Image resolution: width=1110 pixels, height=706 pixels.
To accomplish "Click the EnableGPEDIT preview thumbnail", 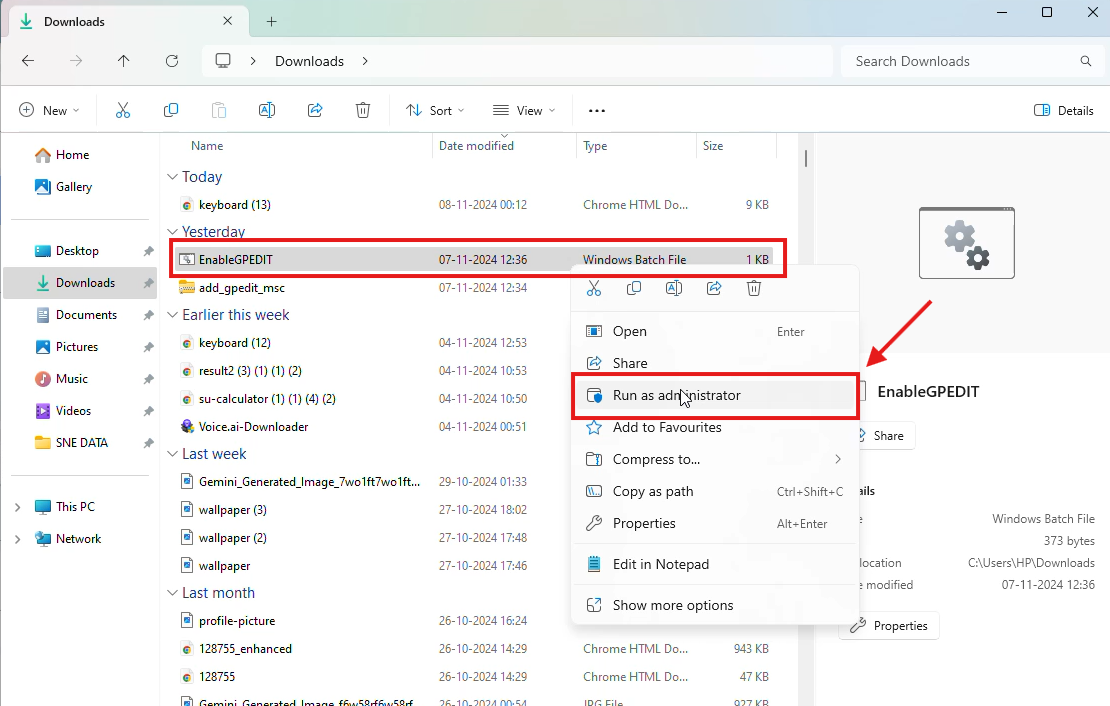I will 966,243.
